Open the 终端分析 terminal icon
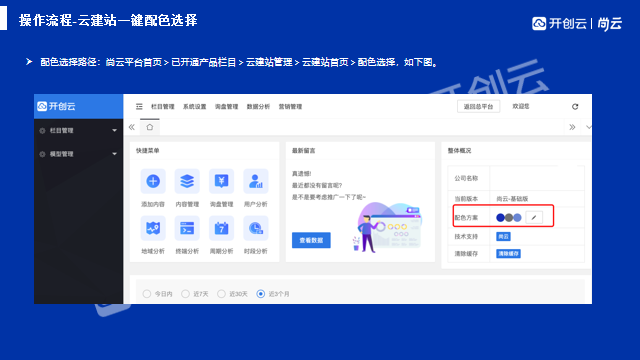640x360 pixels. pos(187,228)
